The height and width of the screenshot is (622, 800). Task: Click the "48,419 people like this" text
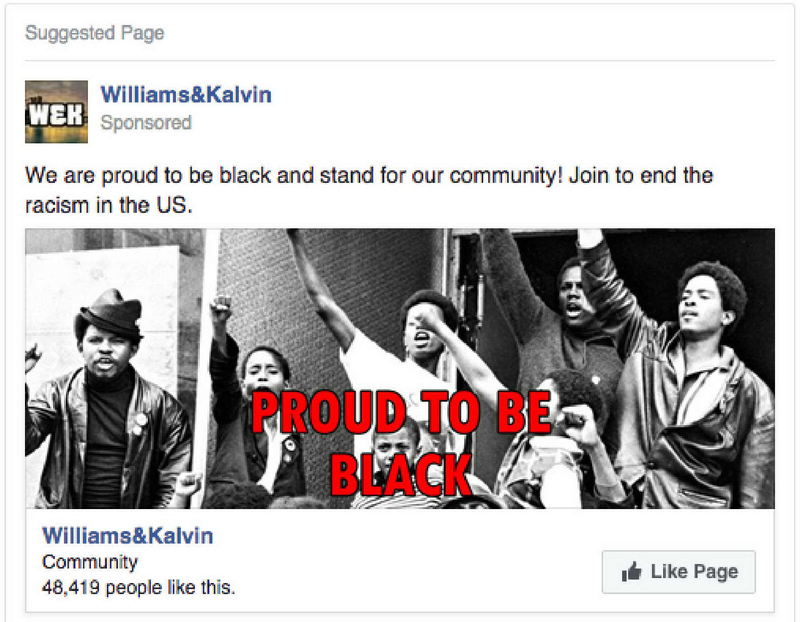[x=139, y=587]
